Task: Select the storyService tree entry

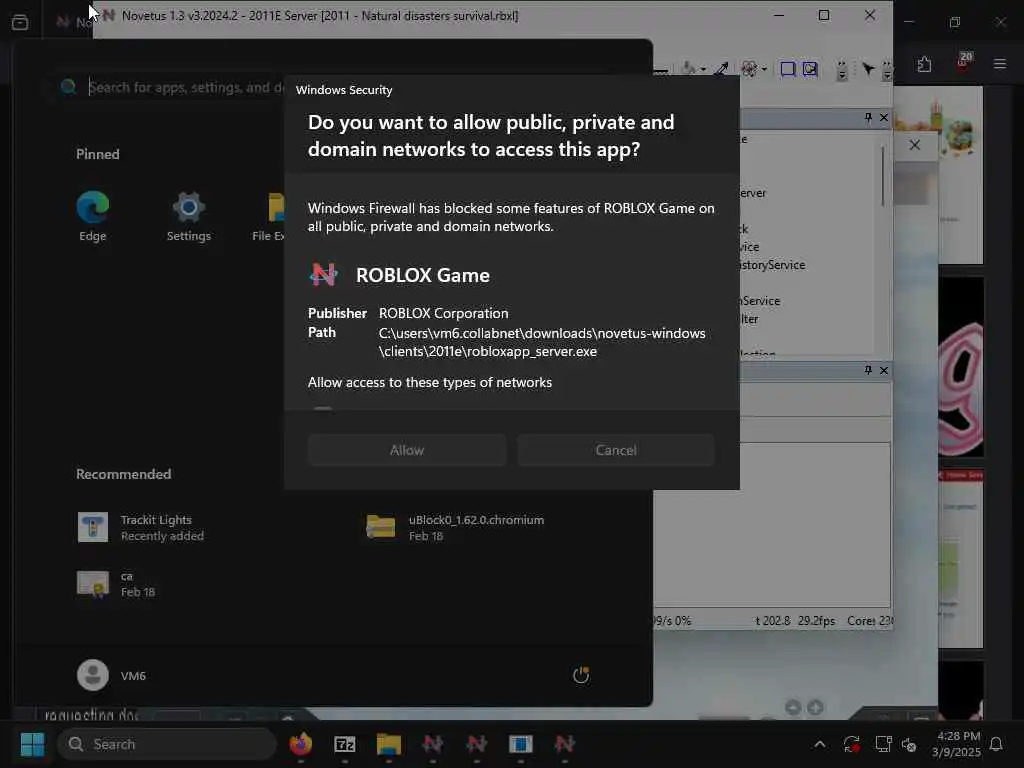Action: click(x=773, y=265)
